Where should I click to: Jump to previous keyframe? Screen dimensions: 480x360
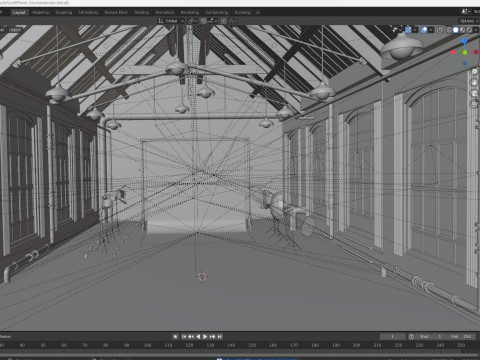[191, 337]
